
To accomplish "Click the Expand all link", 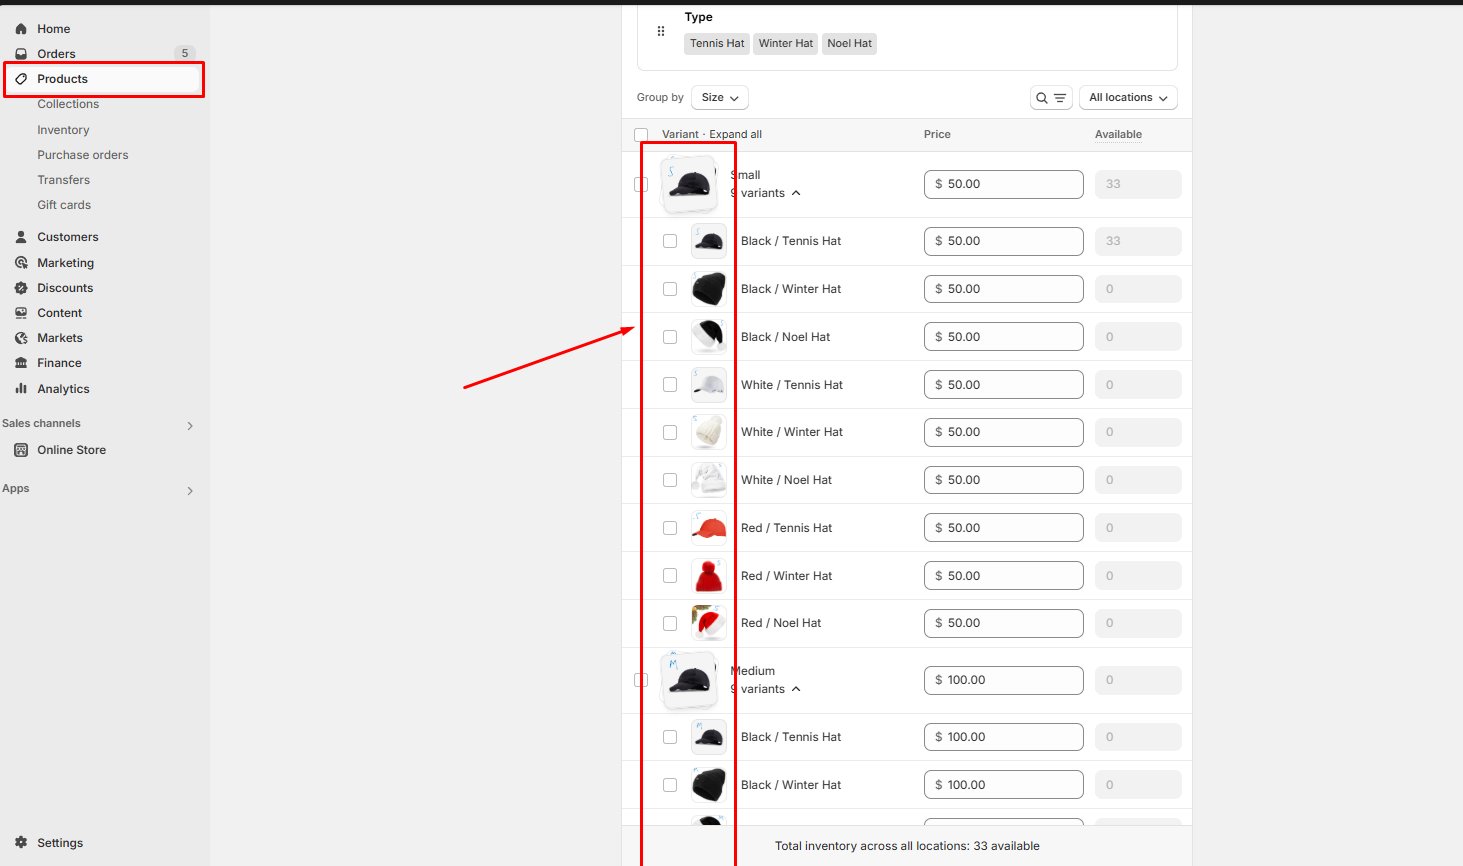I will 735,135.
